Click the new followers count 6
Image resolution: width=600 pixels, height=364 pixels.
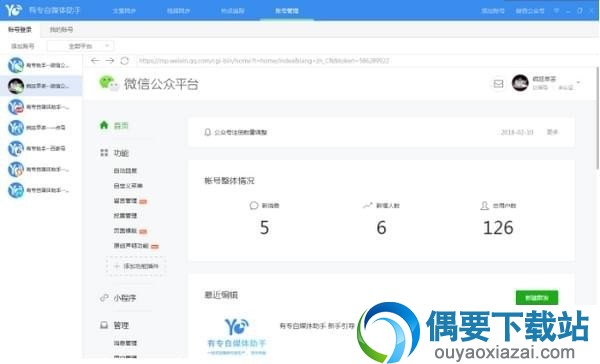click(381, 228)
